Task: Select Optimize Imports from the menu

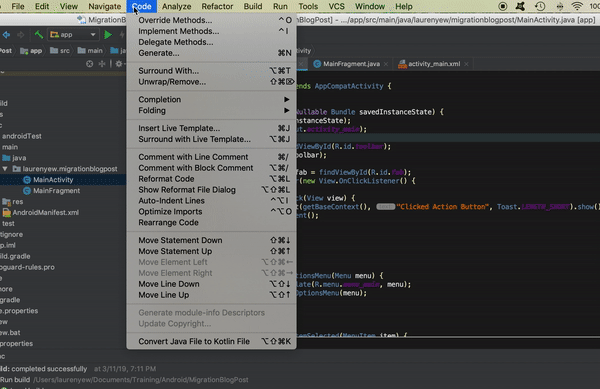Action: tap(211, 212)
